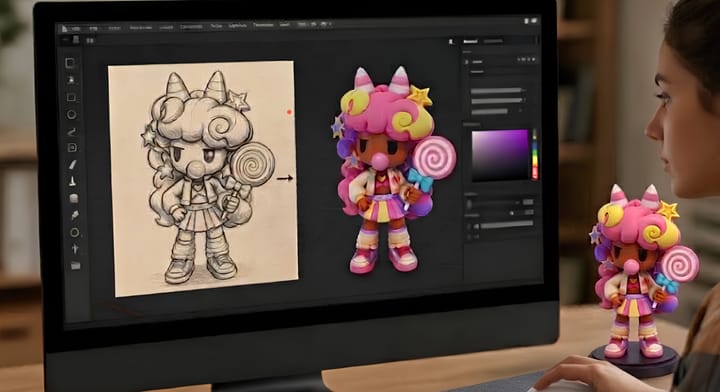Click the top gray bar above the color picker
720x392 pixels.
(496, 91)
